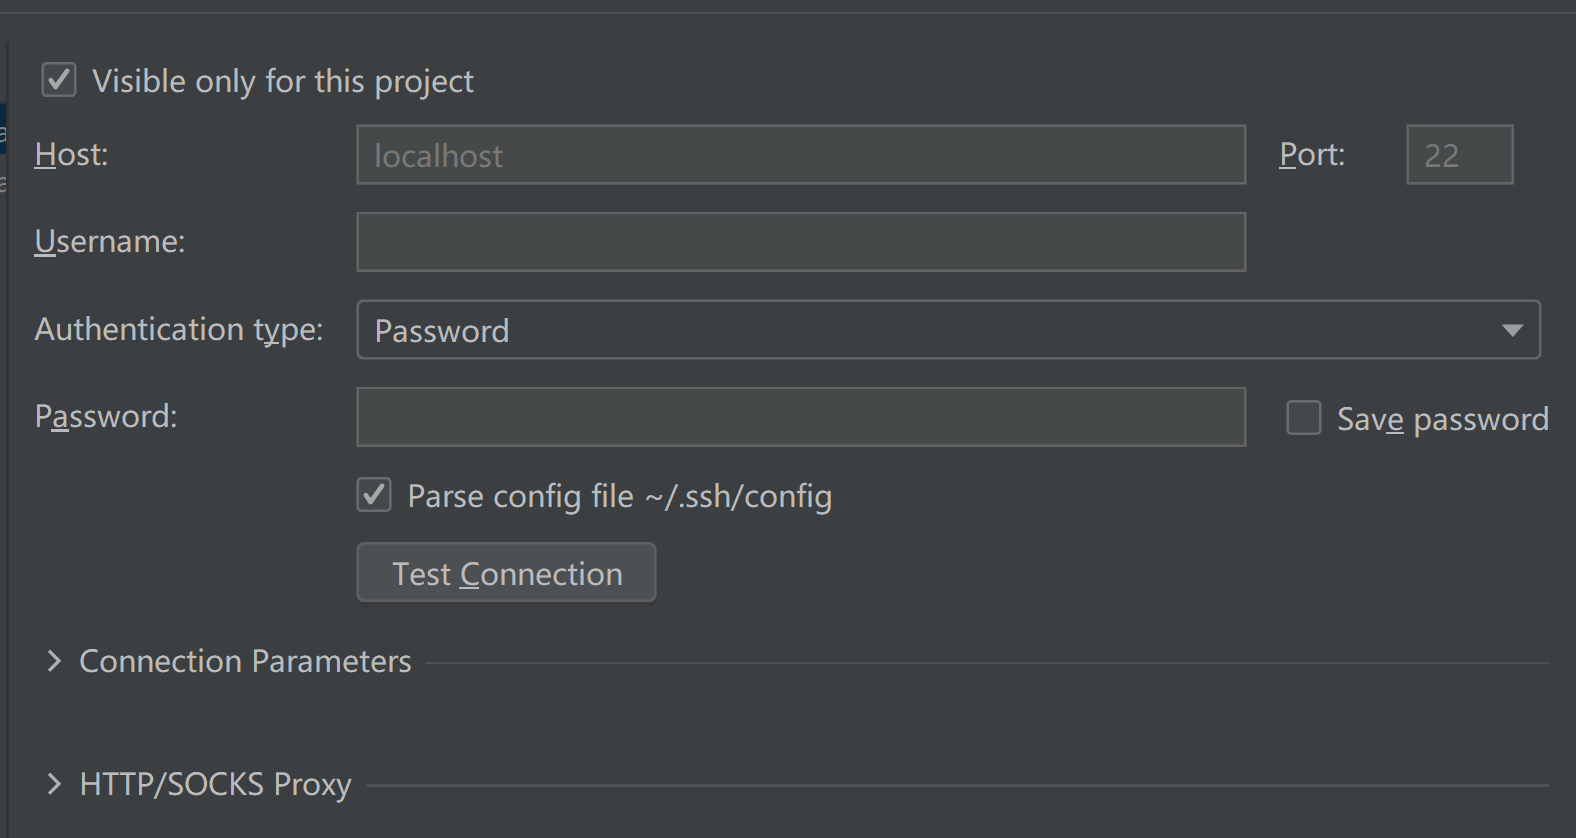Viewport: 1576px width, 838px height.
Task: Click the 'Save password' label text
Action: point(1442,419)
